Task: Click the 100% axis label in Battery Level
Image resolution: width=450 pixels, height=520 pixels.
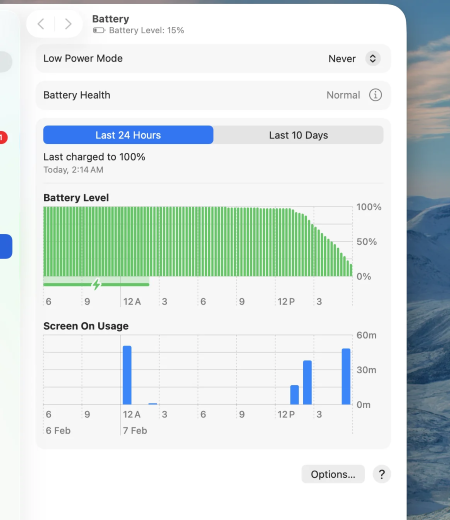Action: coord(369,207)
